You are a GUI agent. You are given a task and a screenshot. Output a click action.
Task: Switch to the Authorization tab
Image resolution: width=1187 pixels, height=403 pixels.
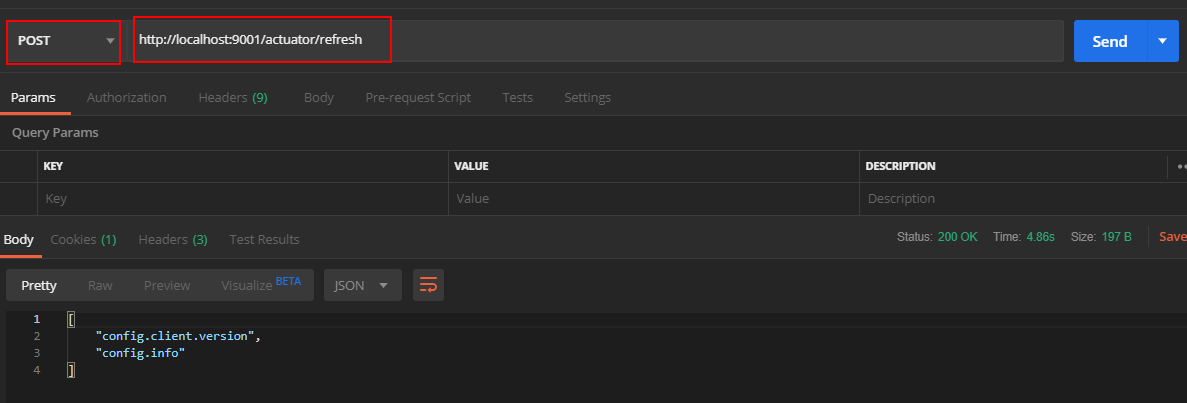(x=126, y=97)
